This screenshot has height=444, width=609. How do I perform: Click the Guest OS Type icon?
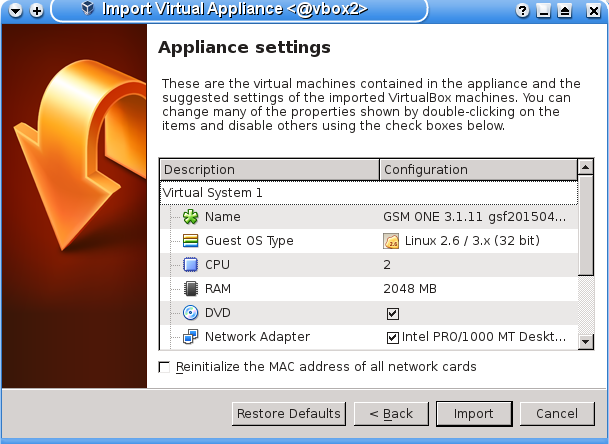[x=190, y=240]
